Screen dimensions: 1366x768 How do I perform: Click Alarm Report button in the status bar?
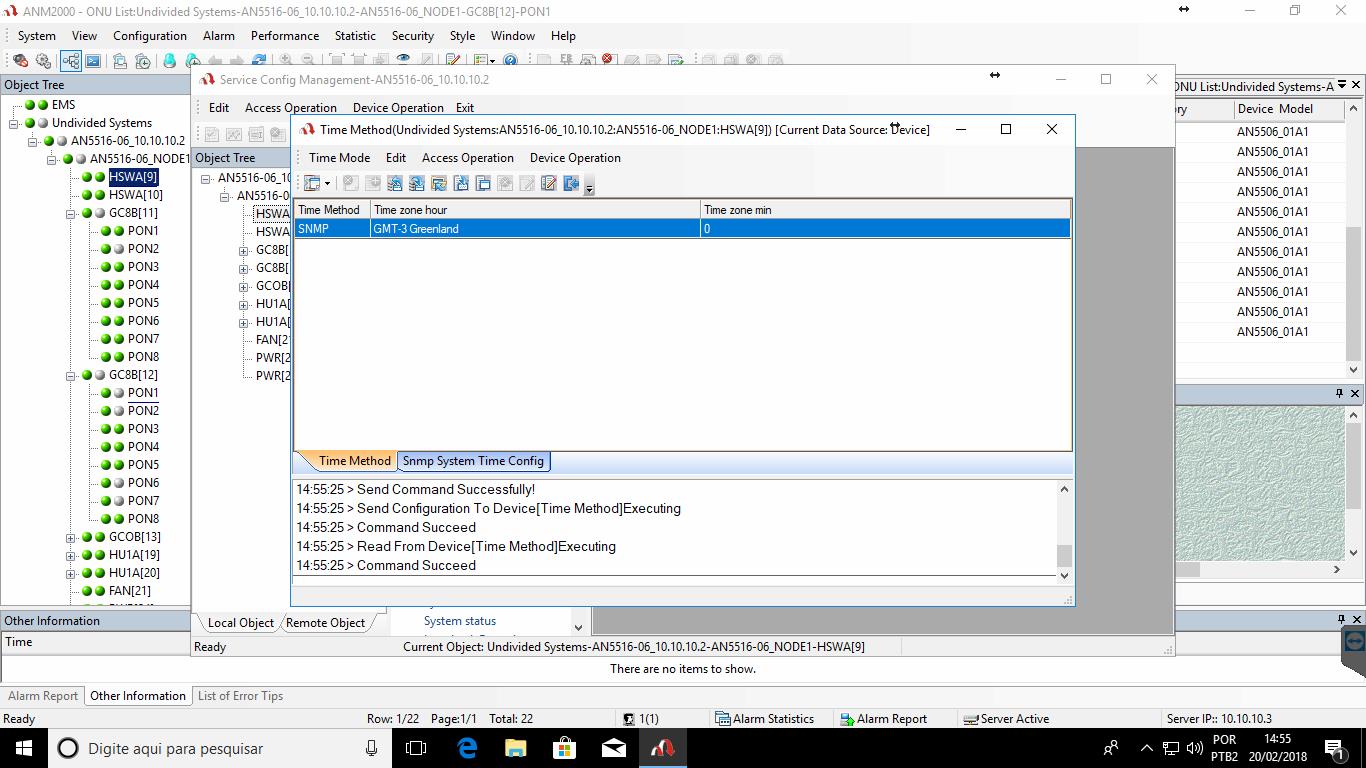click(x=883, y=719)
